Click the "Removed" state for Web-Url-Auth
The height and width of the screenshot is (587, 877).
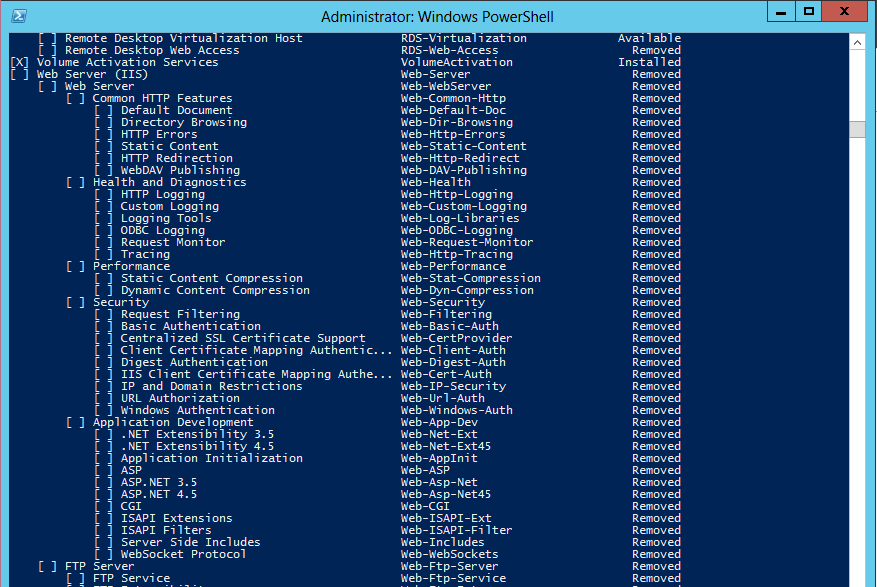tap(657, 399)
